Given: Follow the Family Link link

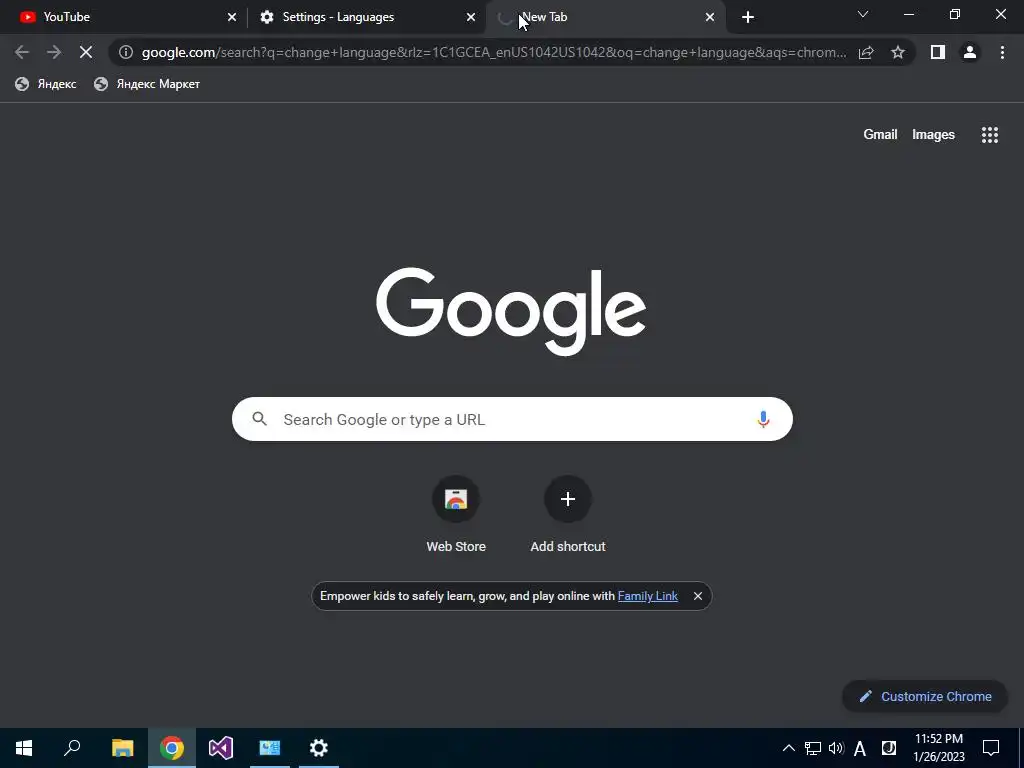Looking at the screenshot, I should (x=648, y=596).
